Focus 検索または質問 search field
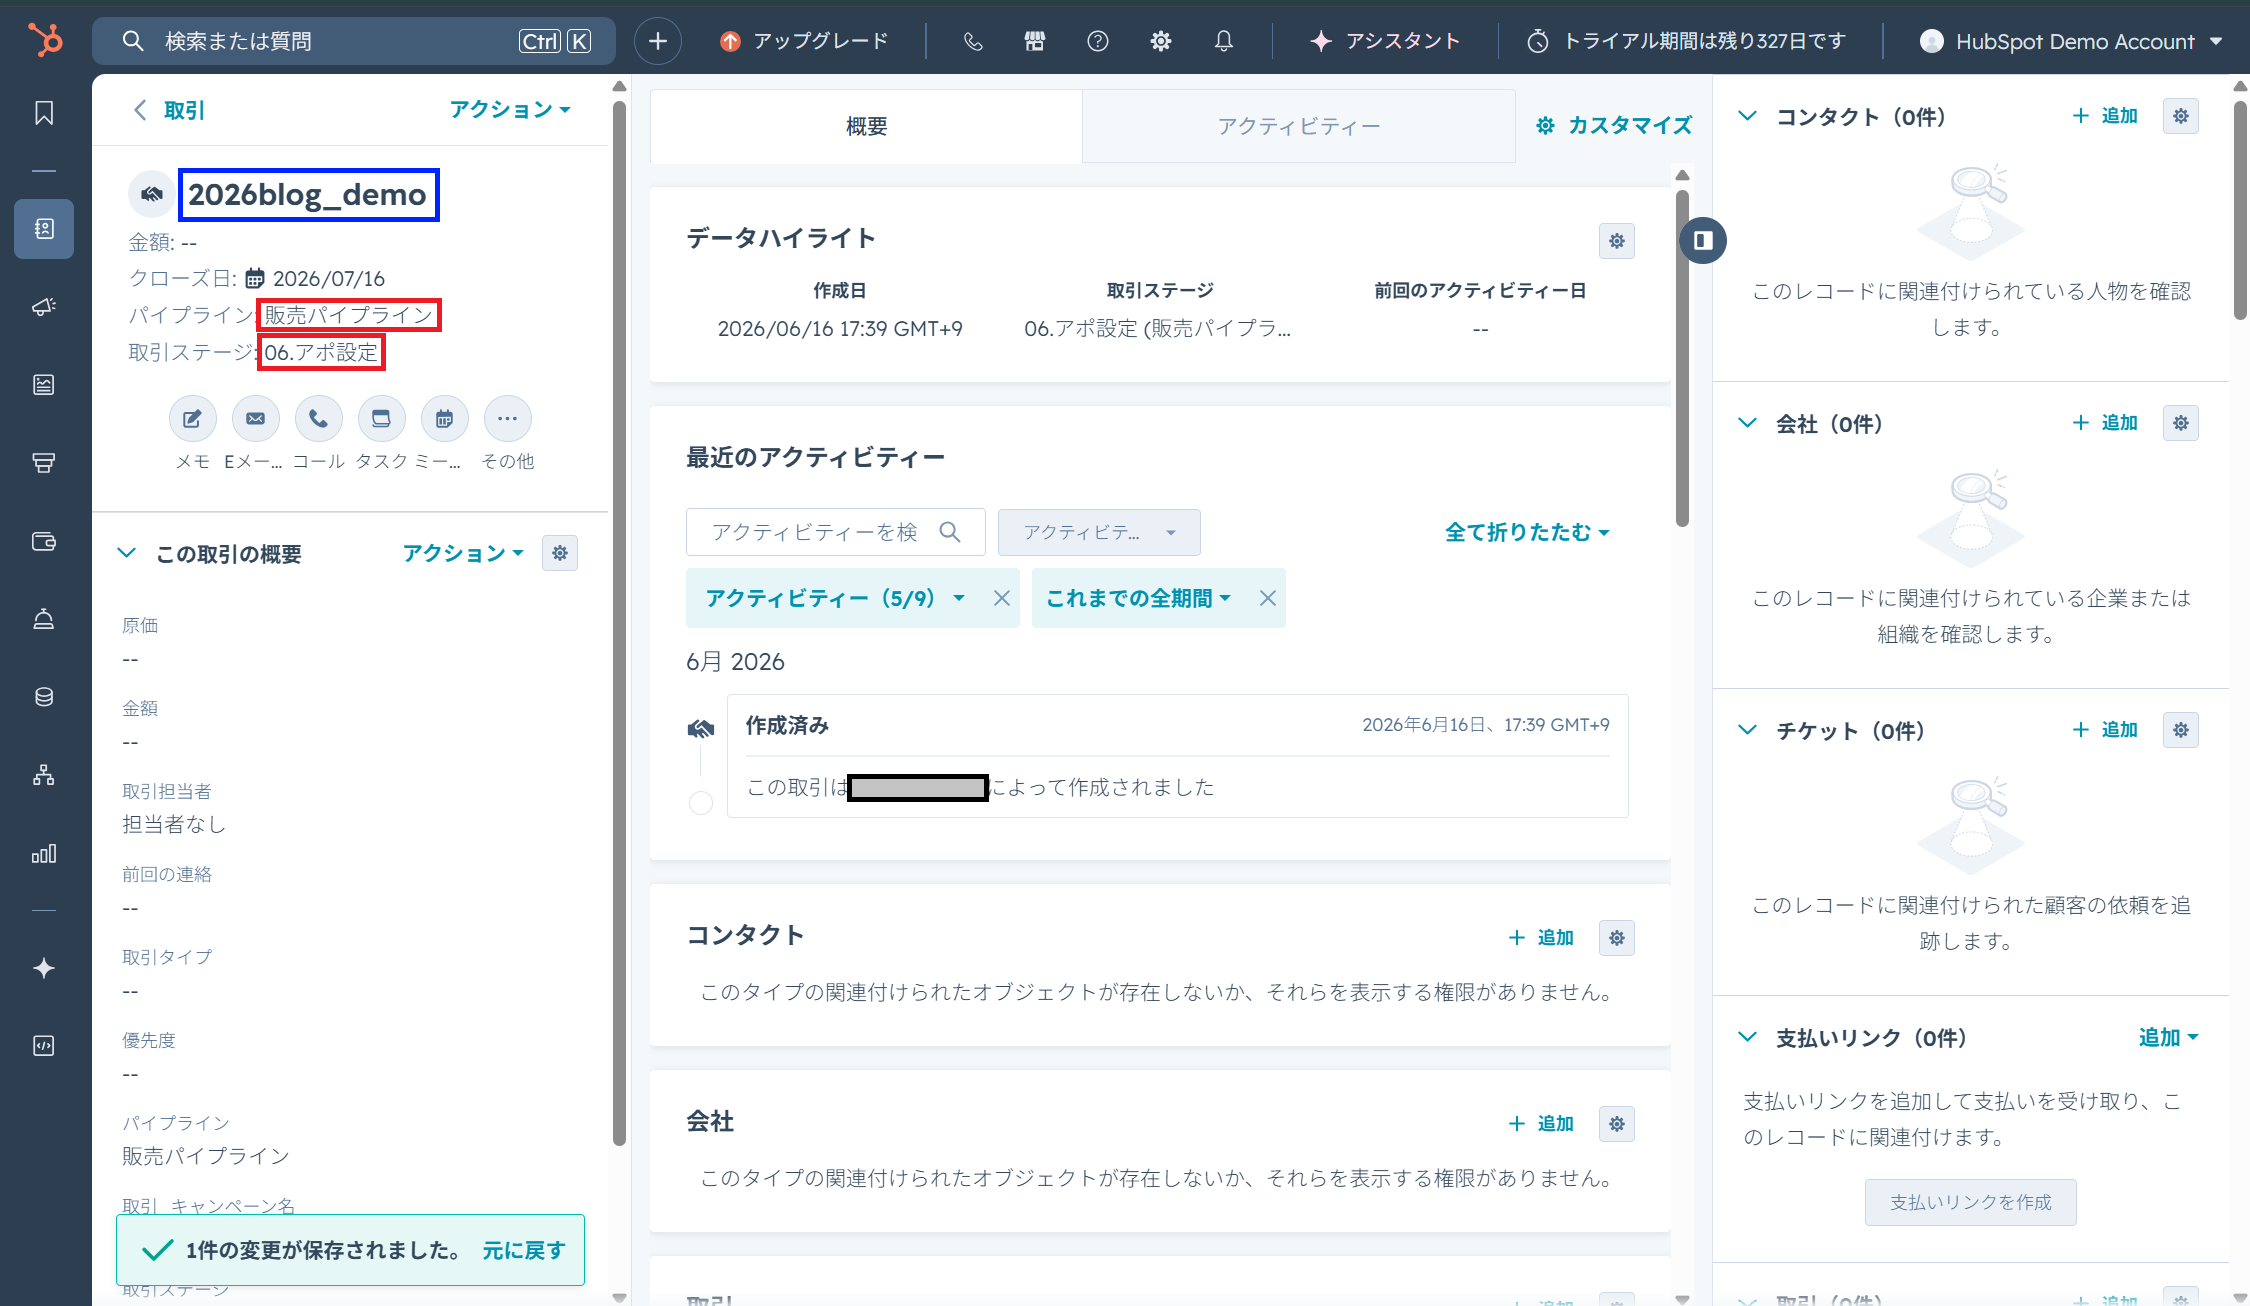The width and height of the screenshot is (2250, 1306). coord(354,41)
